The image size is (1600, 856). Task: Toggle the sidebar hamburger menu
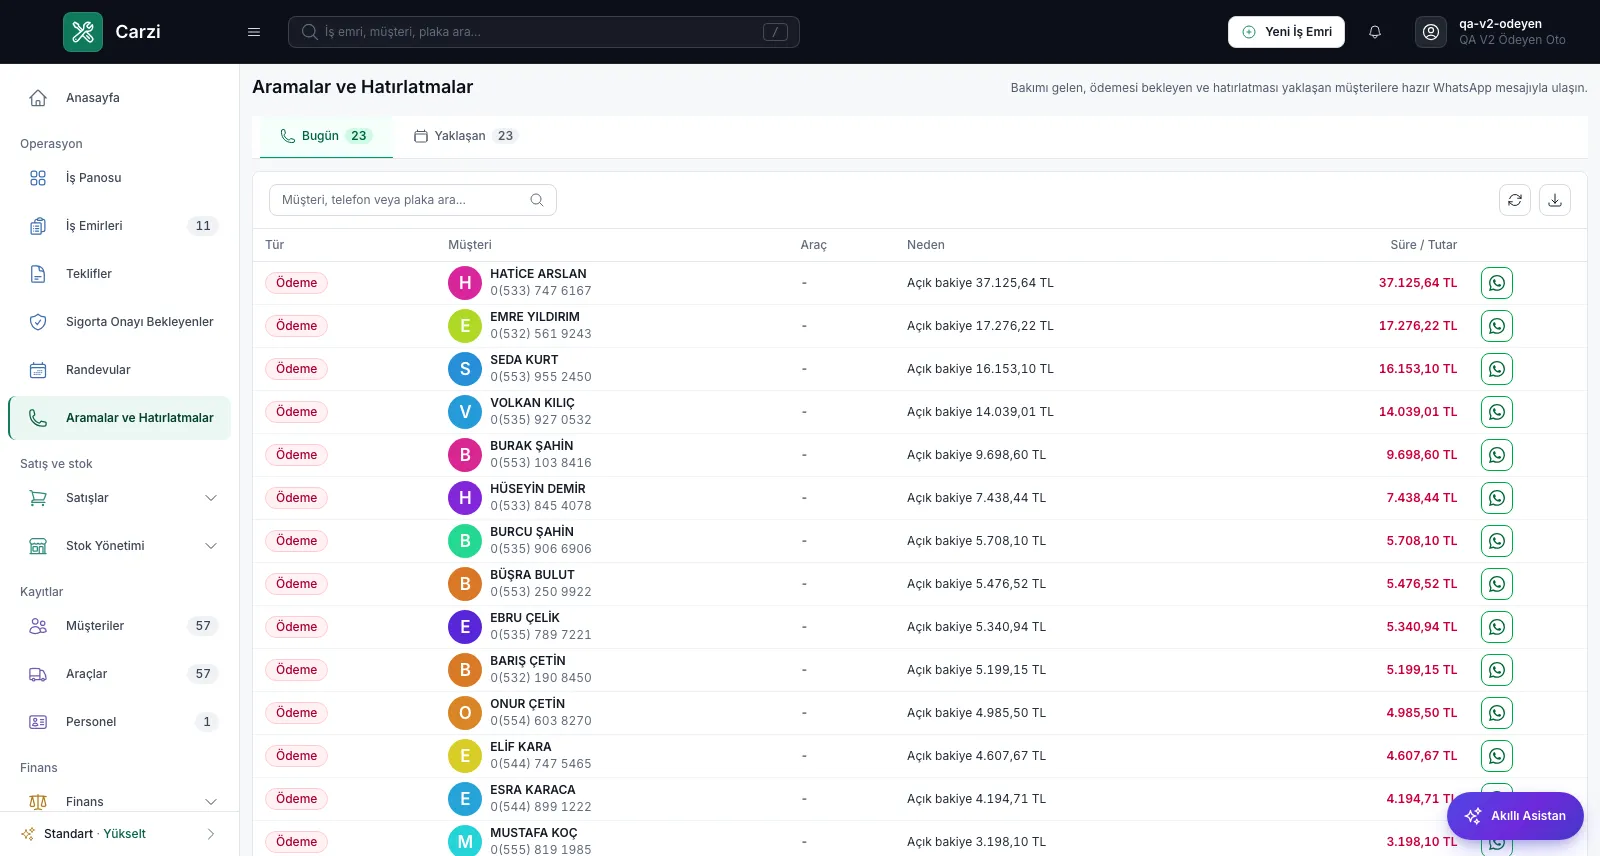[254, 32]
